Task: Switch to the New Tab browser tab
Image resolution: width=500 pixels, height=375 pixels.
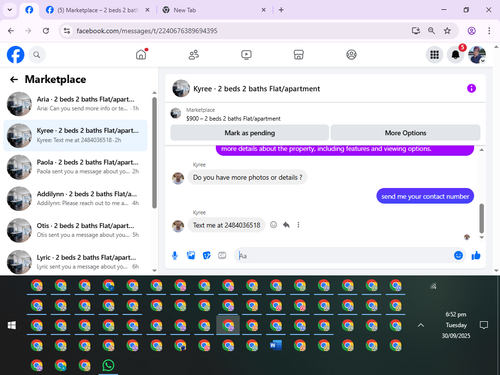Action: [x=213, y=10]
